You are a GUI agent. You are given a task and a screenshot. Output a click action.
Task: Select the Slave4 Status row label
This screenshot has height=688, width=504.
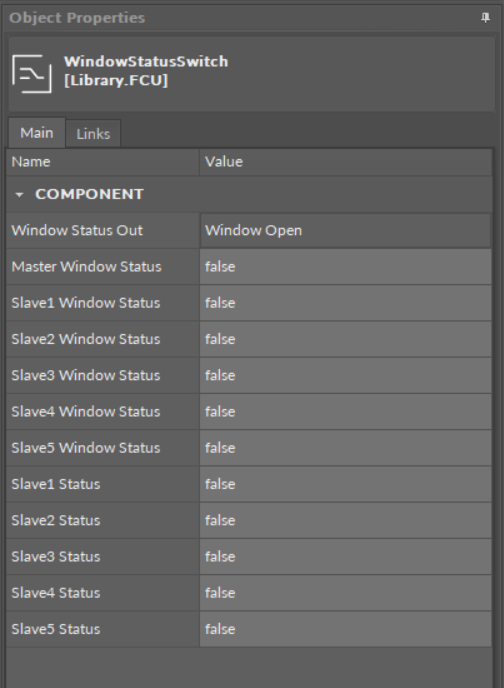tap(56, 593)
